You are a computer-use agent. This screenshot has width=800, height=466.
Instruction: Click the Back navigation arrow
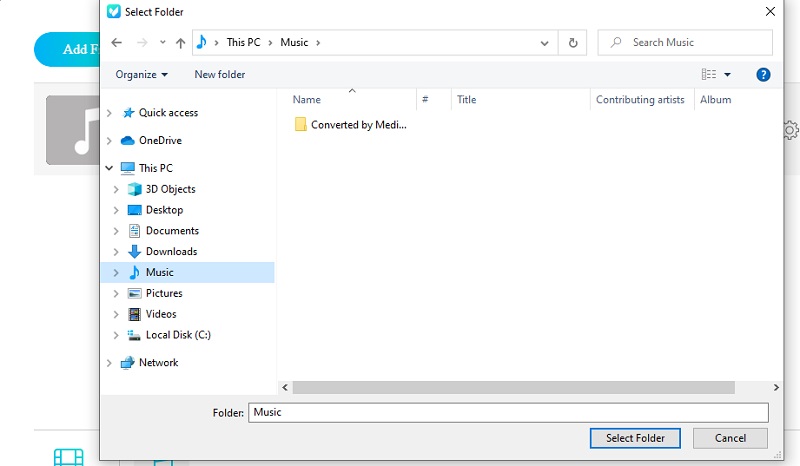point(117,43)
